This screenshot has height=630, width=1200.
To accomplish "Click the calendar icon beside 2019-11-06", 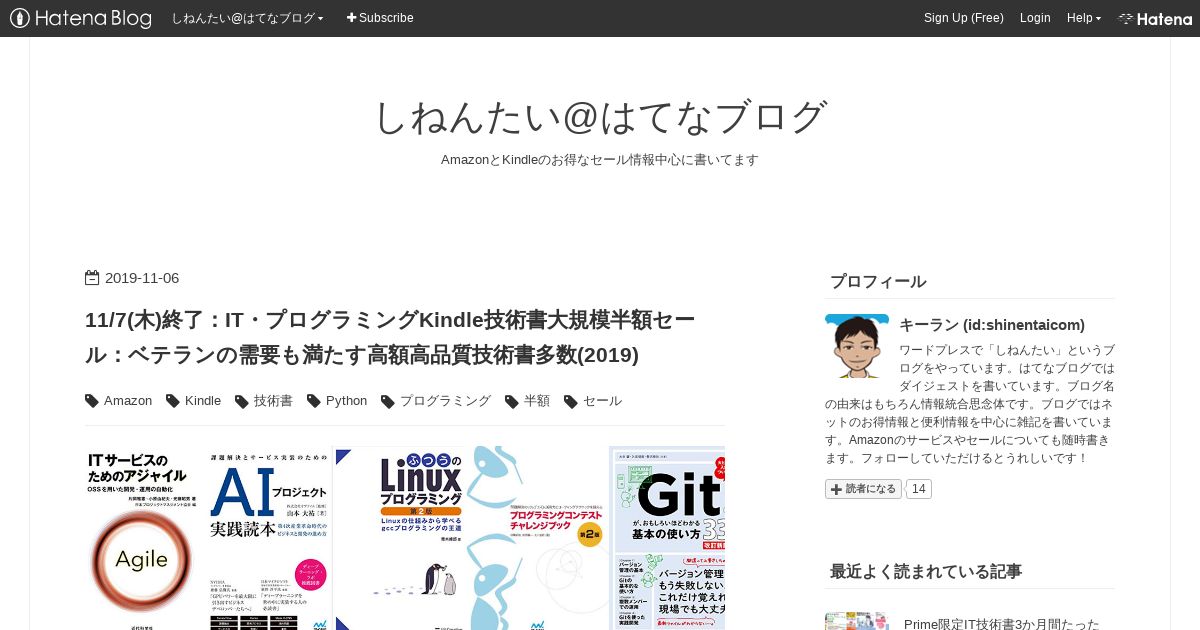I will [x=92, y=278].
